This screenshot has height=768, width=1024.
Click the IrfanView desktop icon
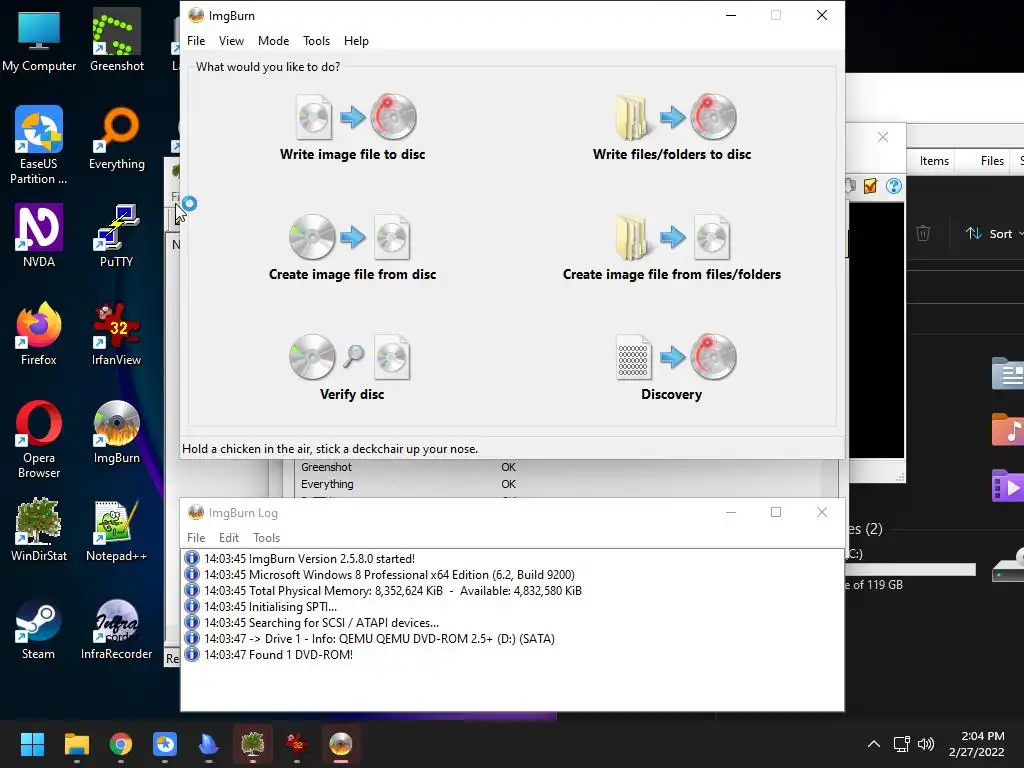116,334
